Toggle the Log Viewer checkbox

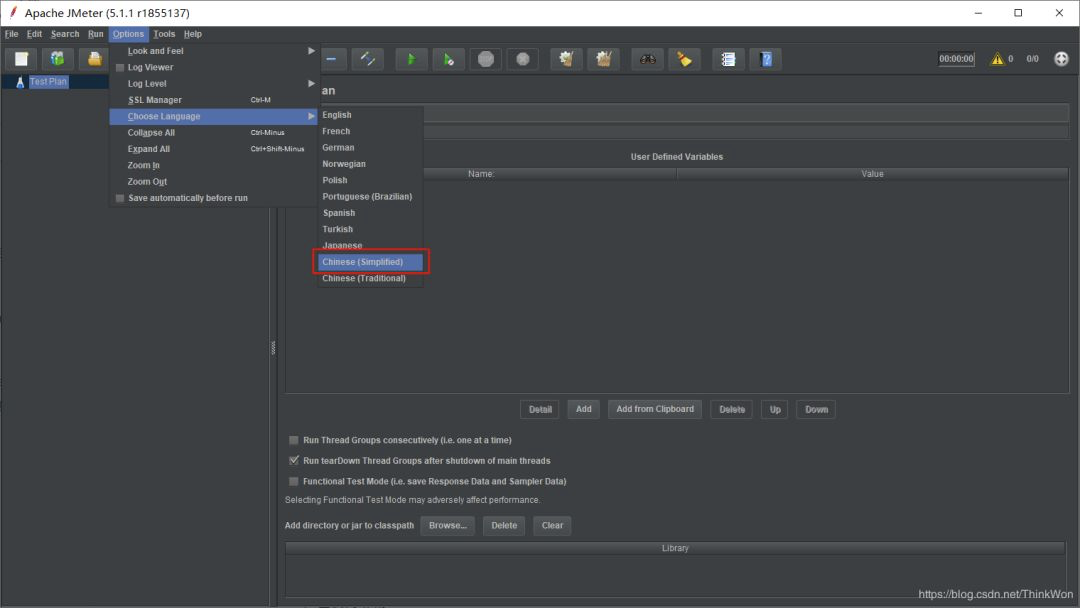(120, 67)
